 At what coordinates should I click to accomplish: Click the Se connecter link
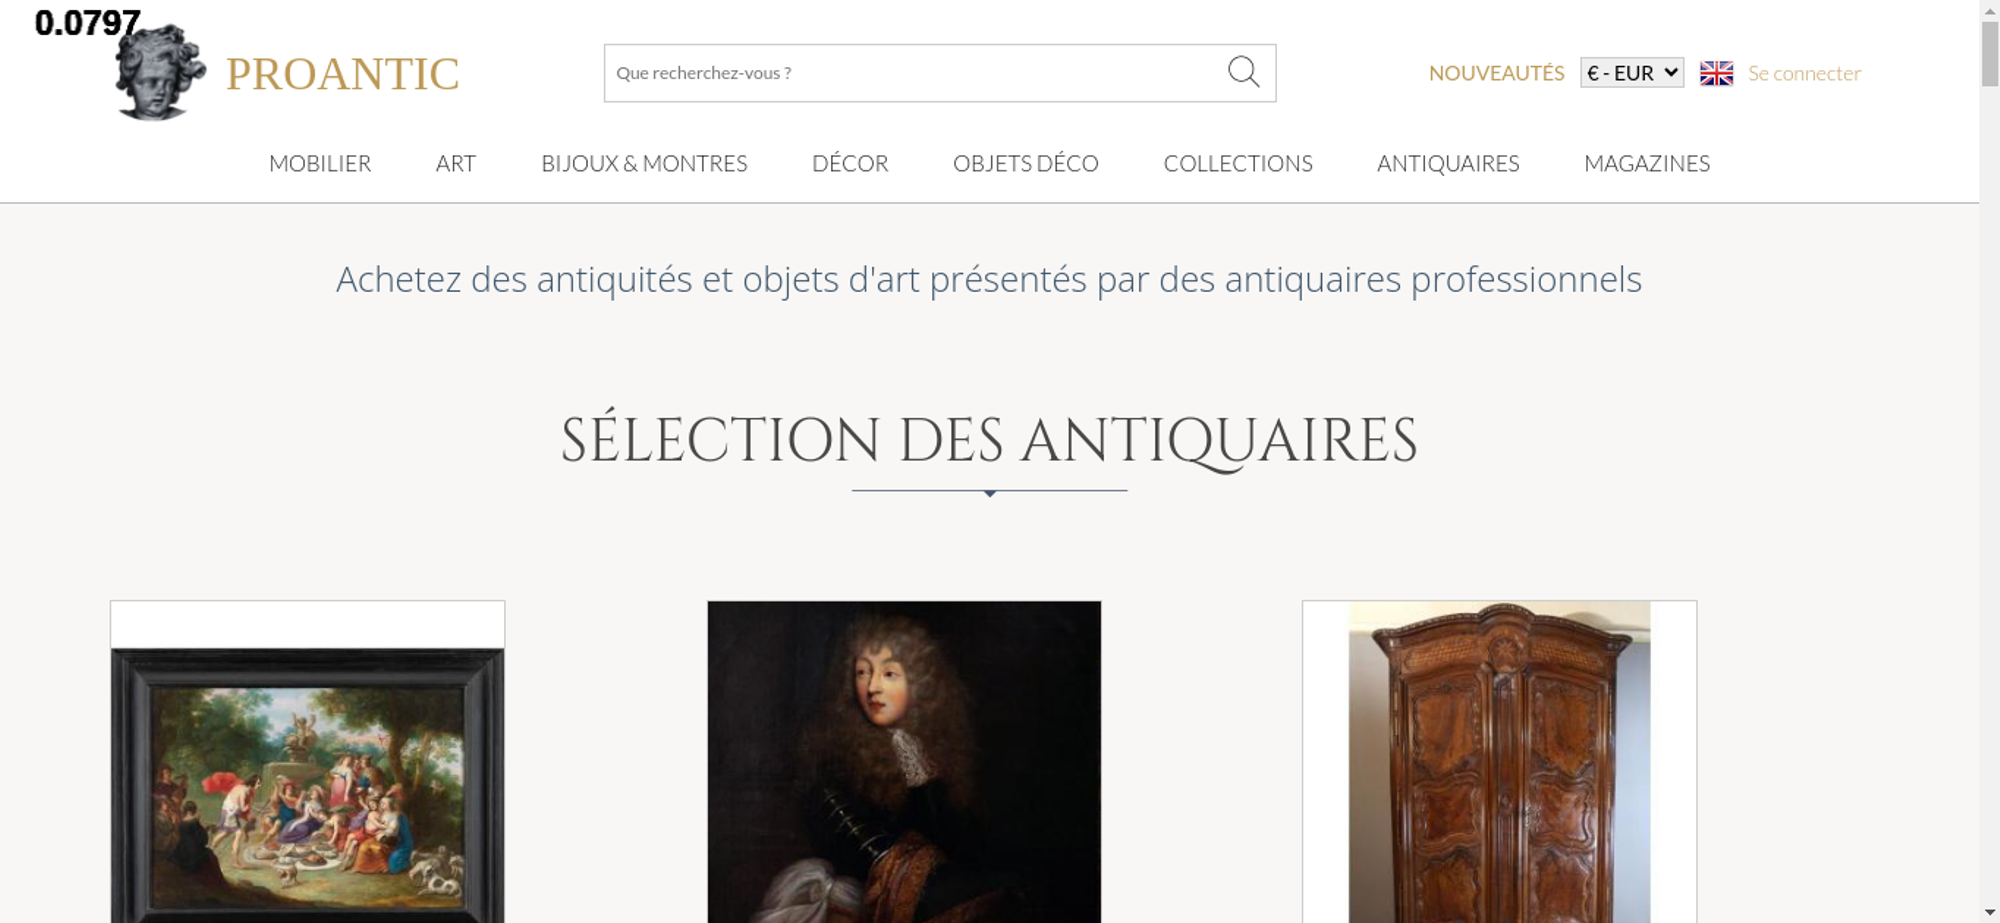1804,73
